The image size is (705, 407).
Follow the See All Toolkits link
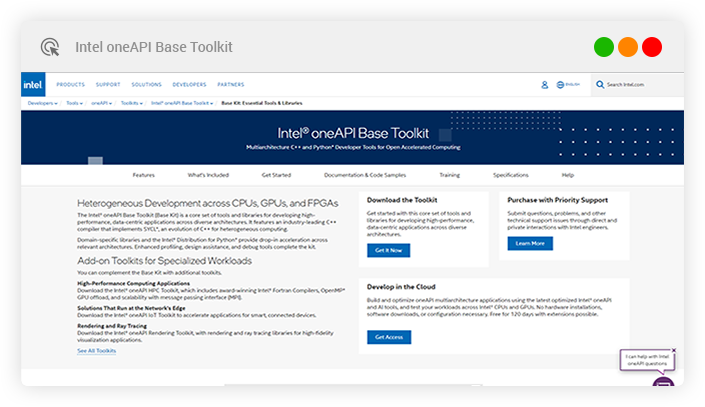pos(97,351)
